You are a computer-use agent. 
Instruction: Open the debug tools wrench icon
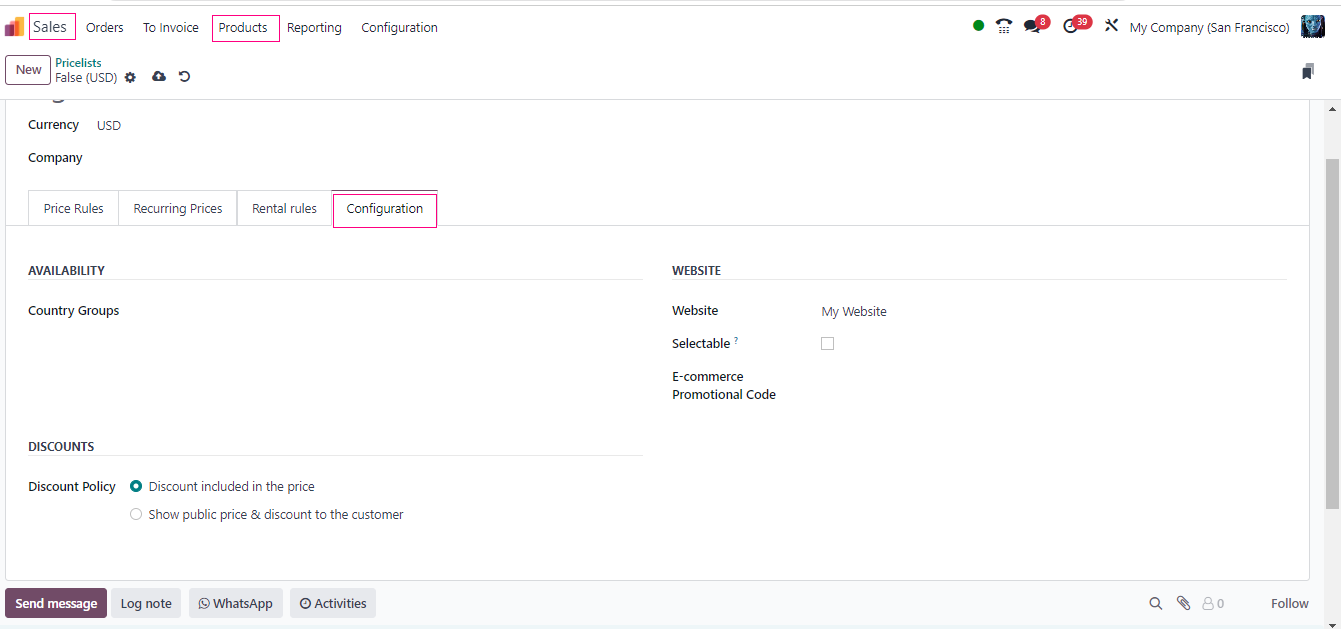tap(1111, 26)
